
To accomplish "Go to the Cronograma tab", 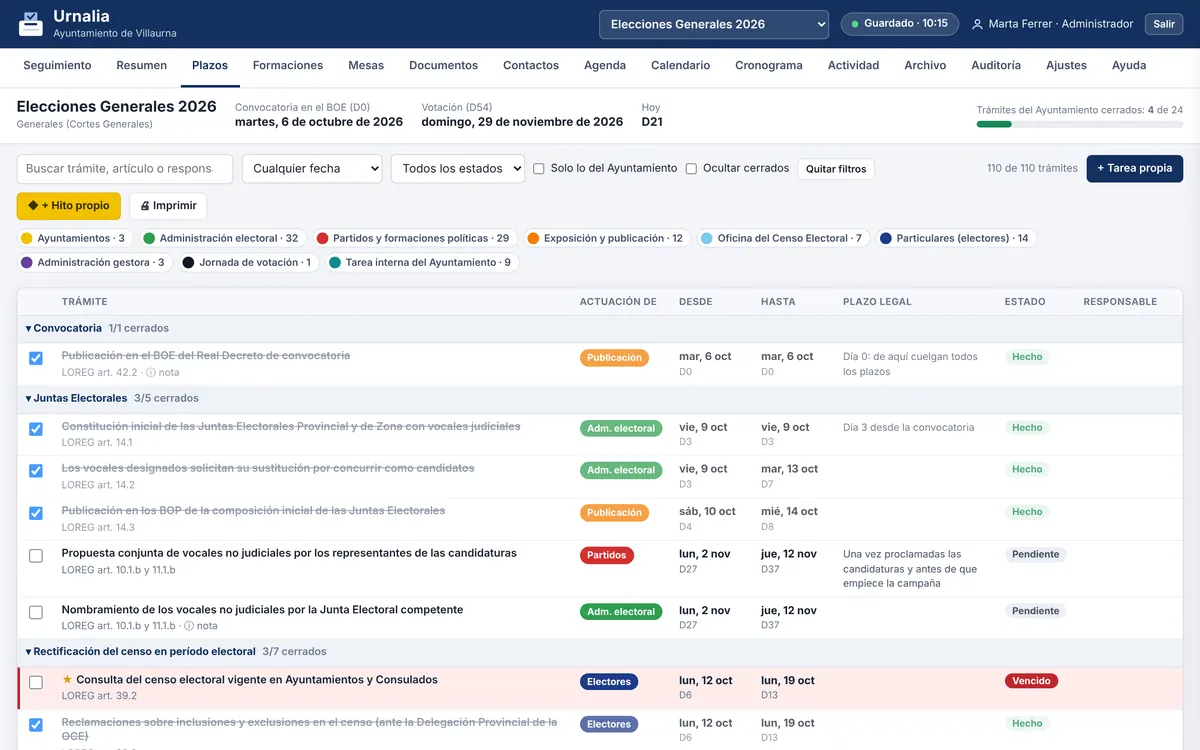I will point(769,66).
